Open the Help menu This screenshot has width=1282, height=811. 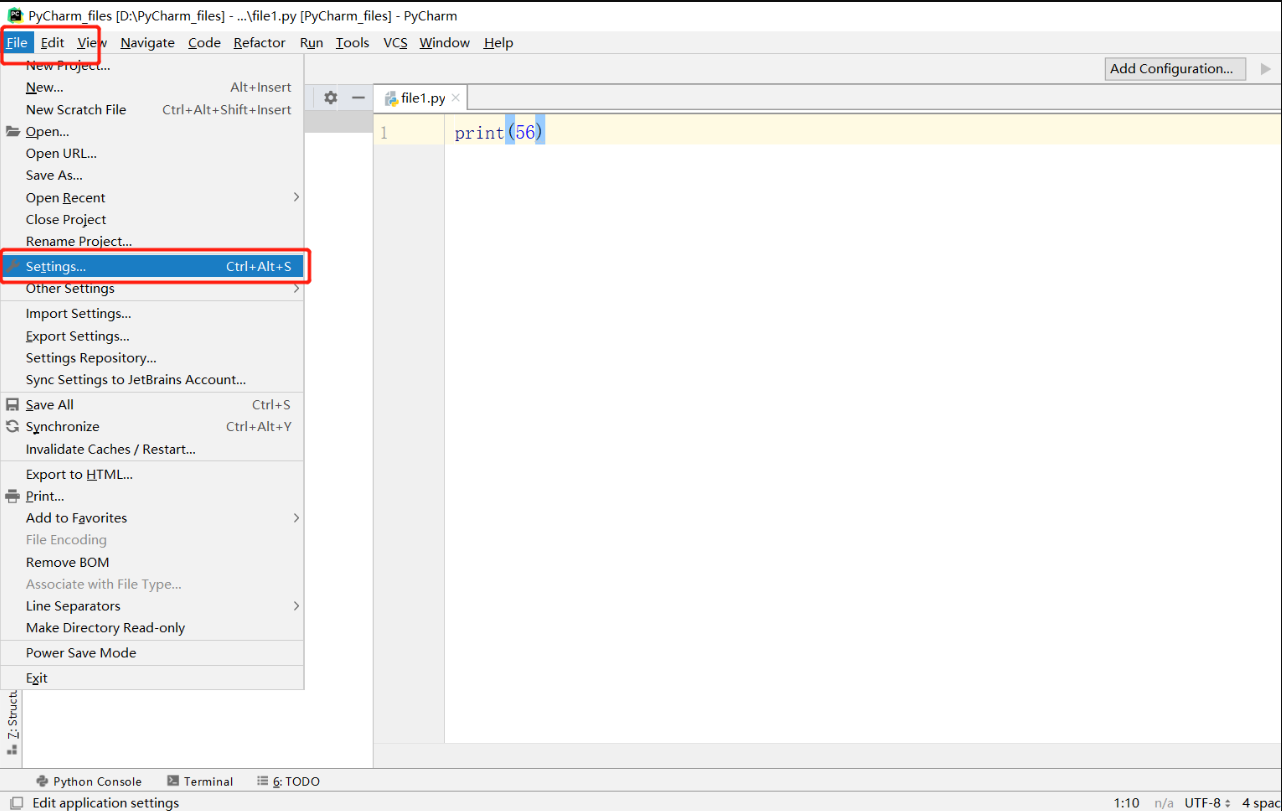(498, 42)
